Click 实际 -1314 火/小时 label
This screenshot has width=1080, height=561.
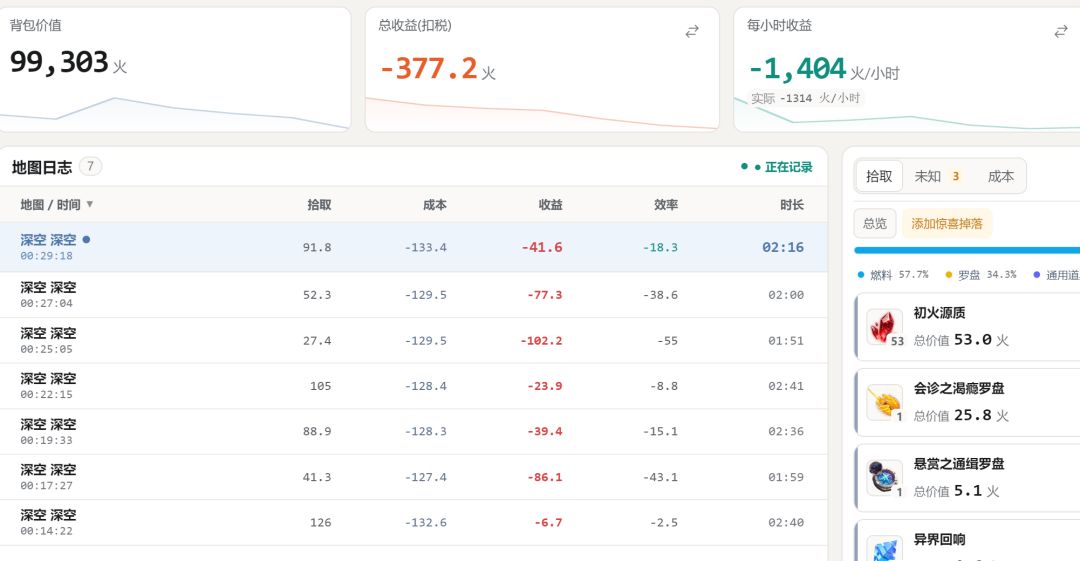coord(805,99)
